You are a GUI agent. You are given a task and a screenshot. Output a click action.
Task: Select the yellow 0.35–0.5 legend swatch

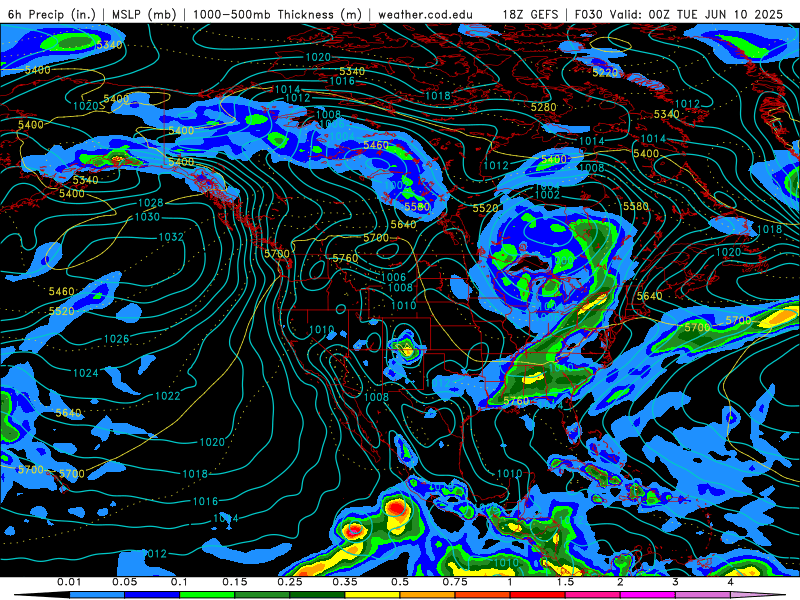pos(372,595)
